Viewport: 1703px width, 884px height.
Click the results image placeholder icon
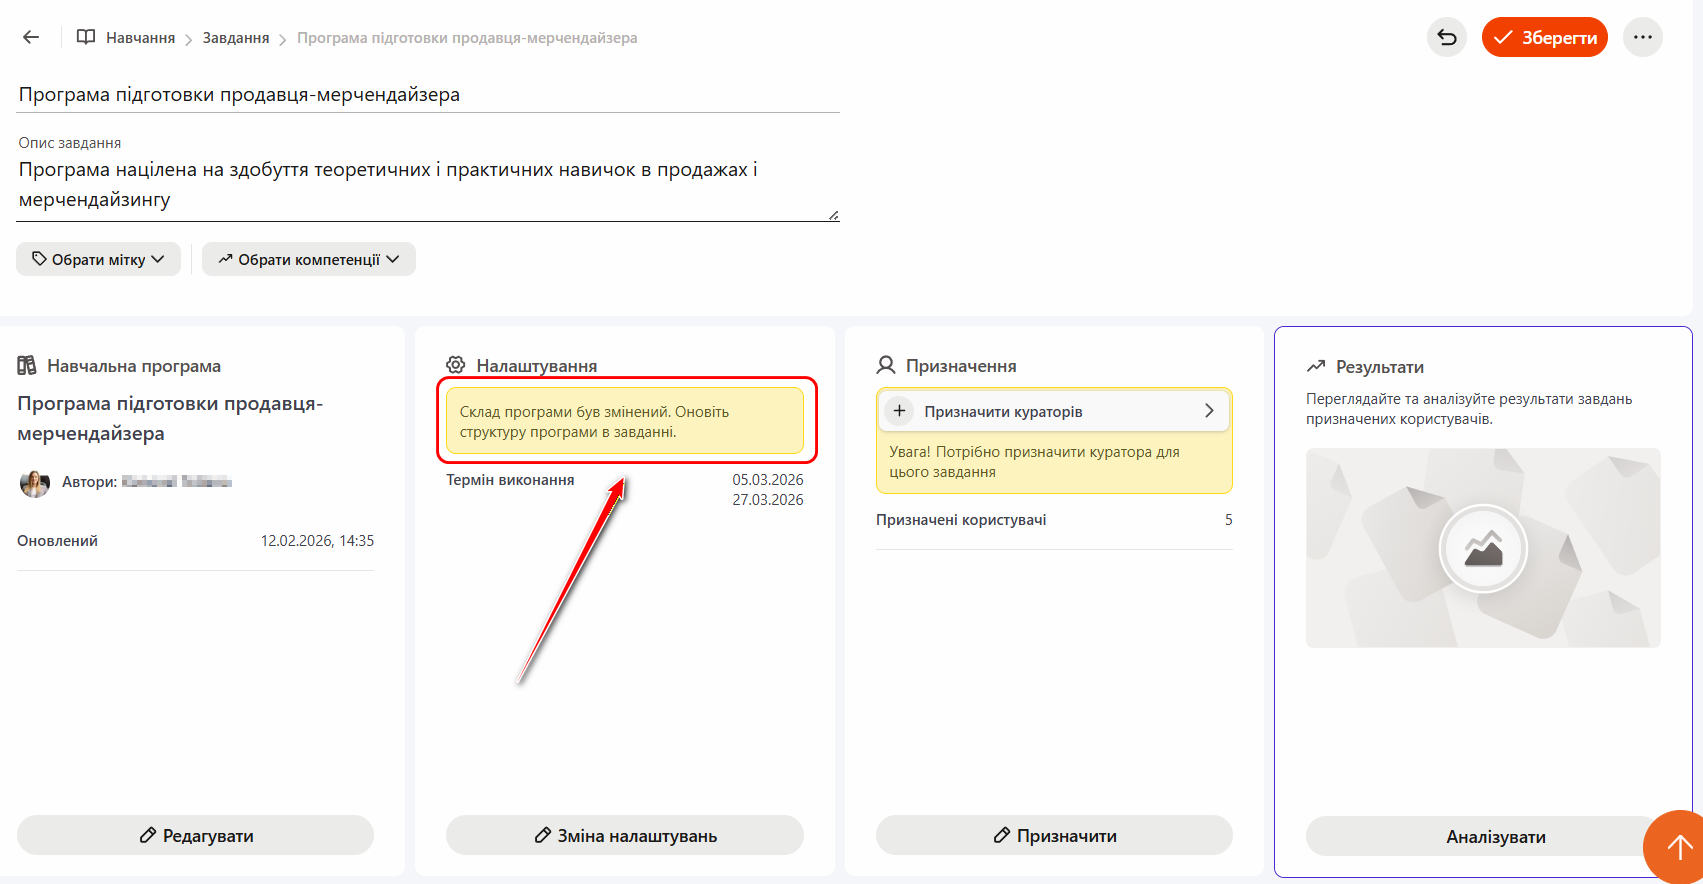[1483, 548]
